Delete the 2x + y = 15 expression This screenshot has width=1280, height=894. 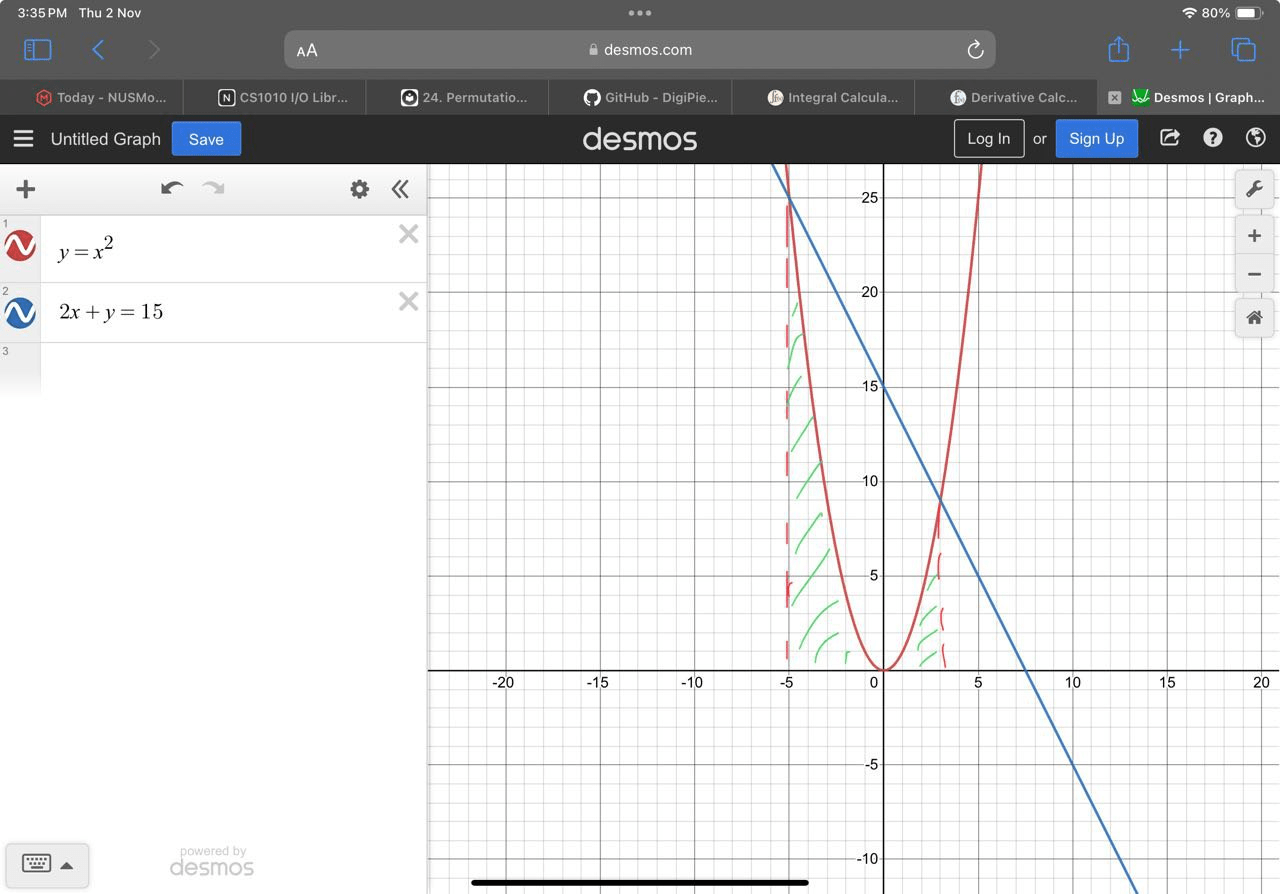click(x=408, y=301)
